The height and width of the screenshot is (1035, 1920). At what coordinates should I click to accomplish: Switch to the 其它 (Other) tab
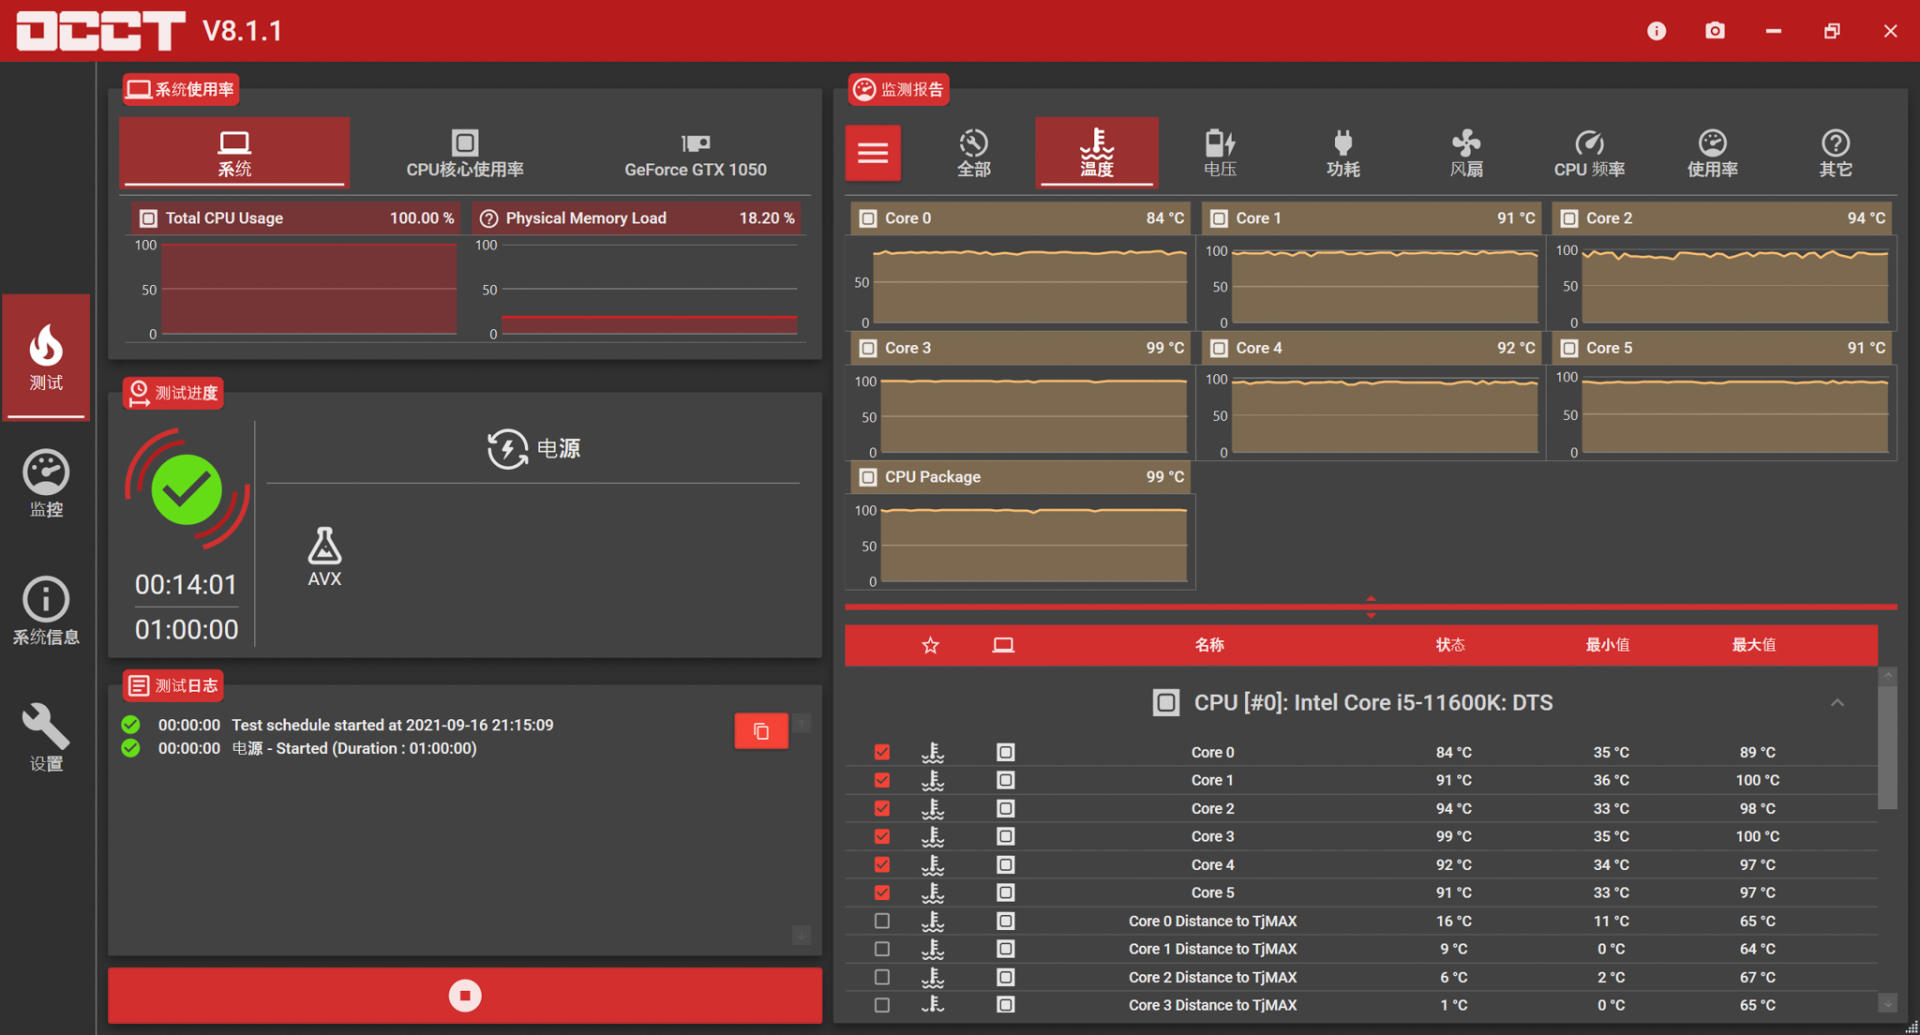point(1835,153)
